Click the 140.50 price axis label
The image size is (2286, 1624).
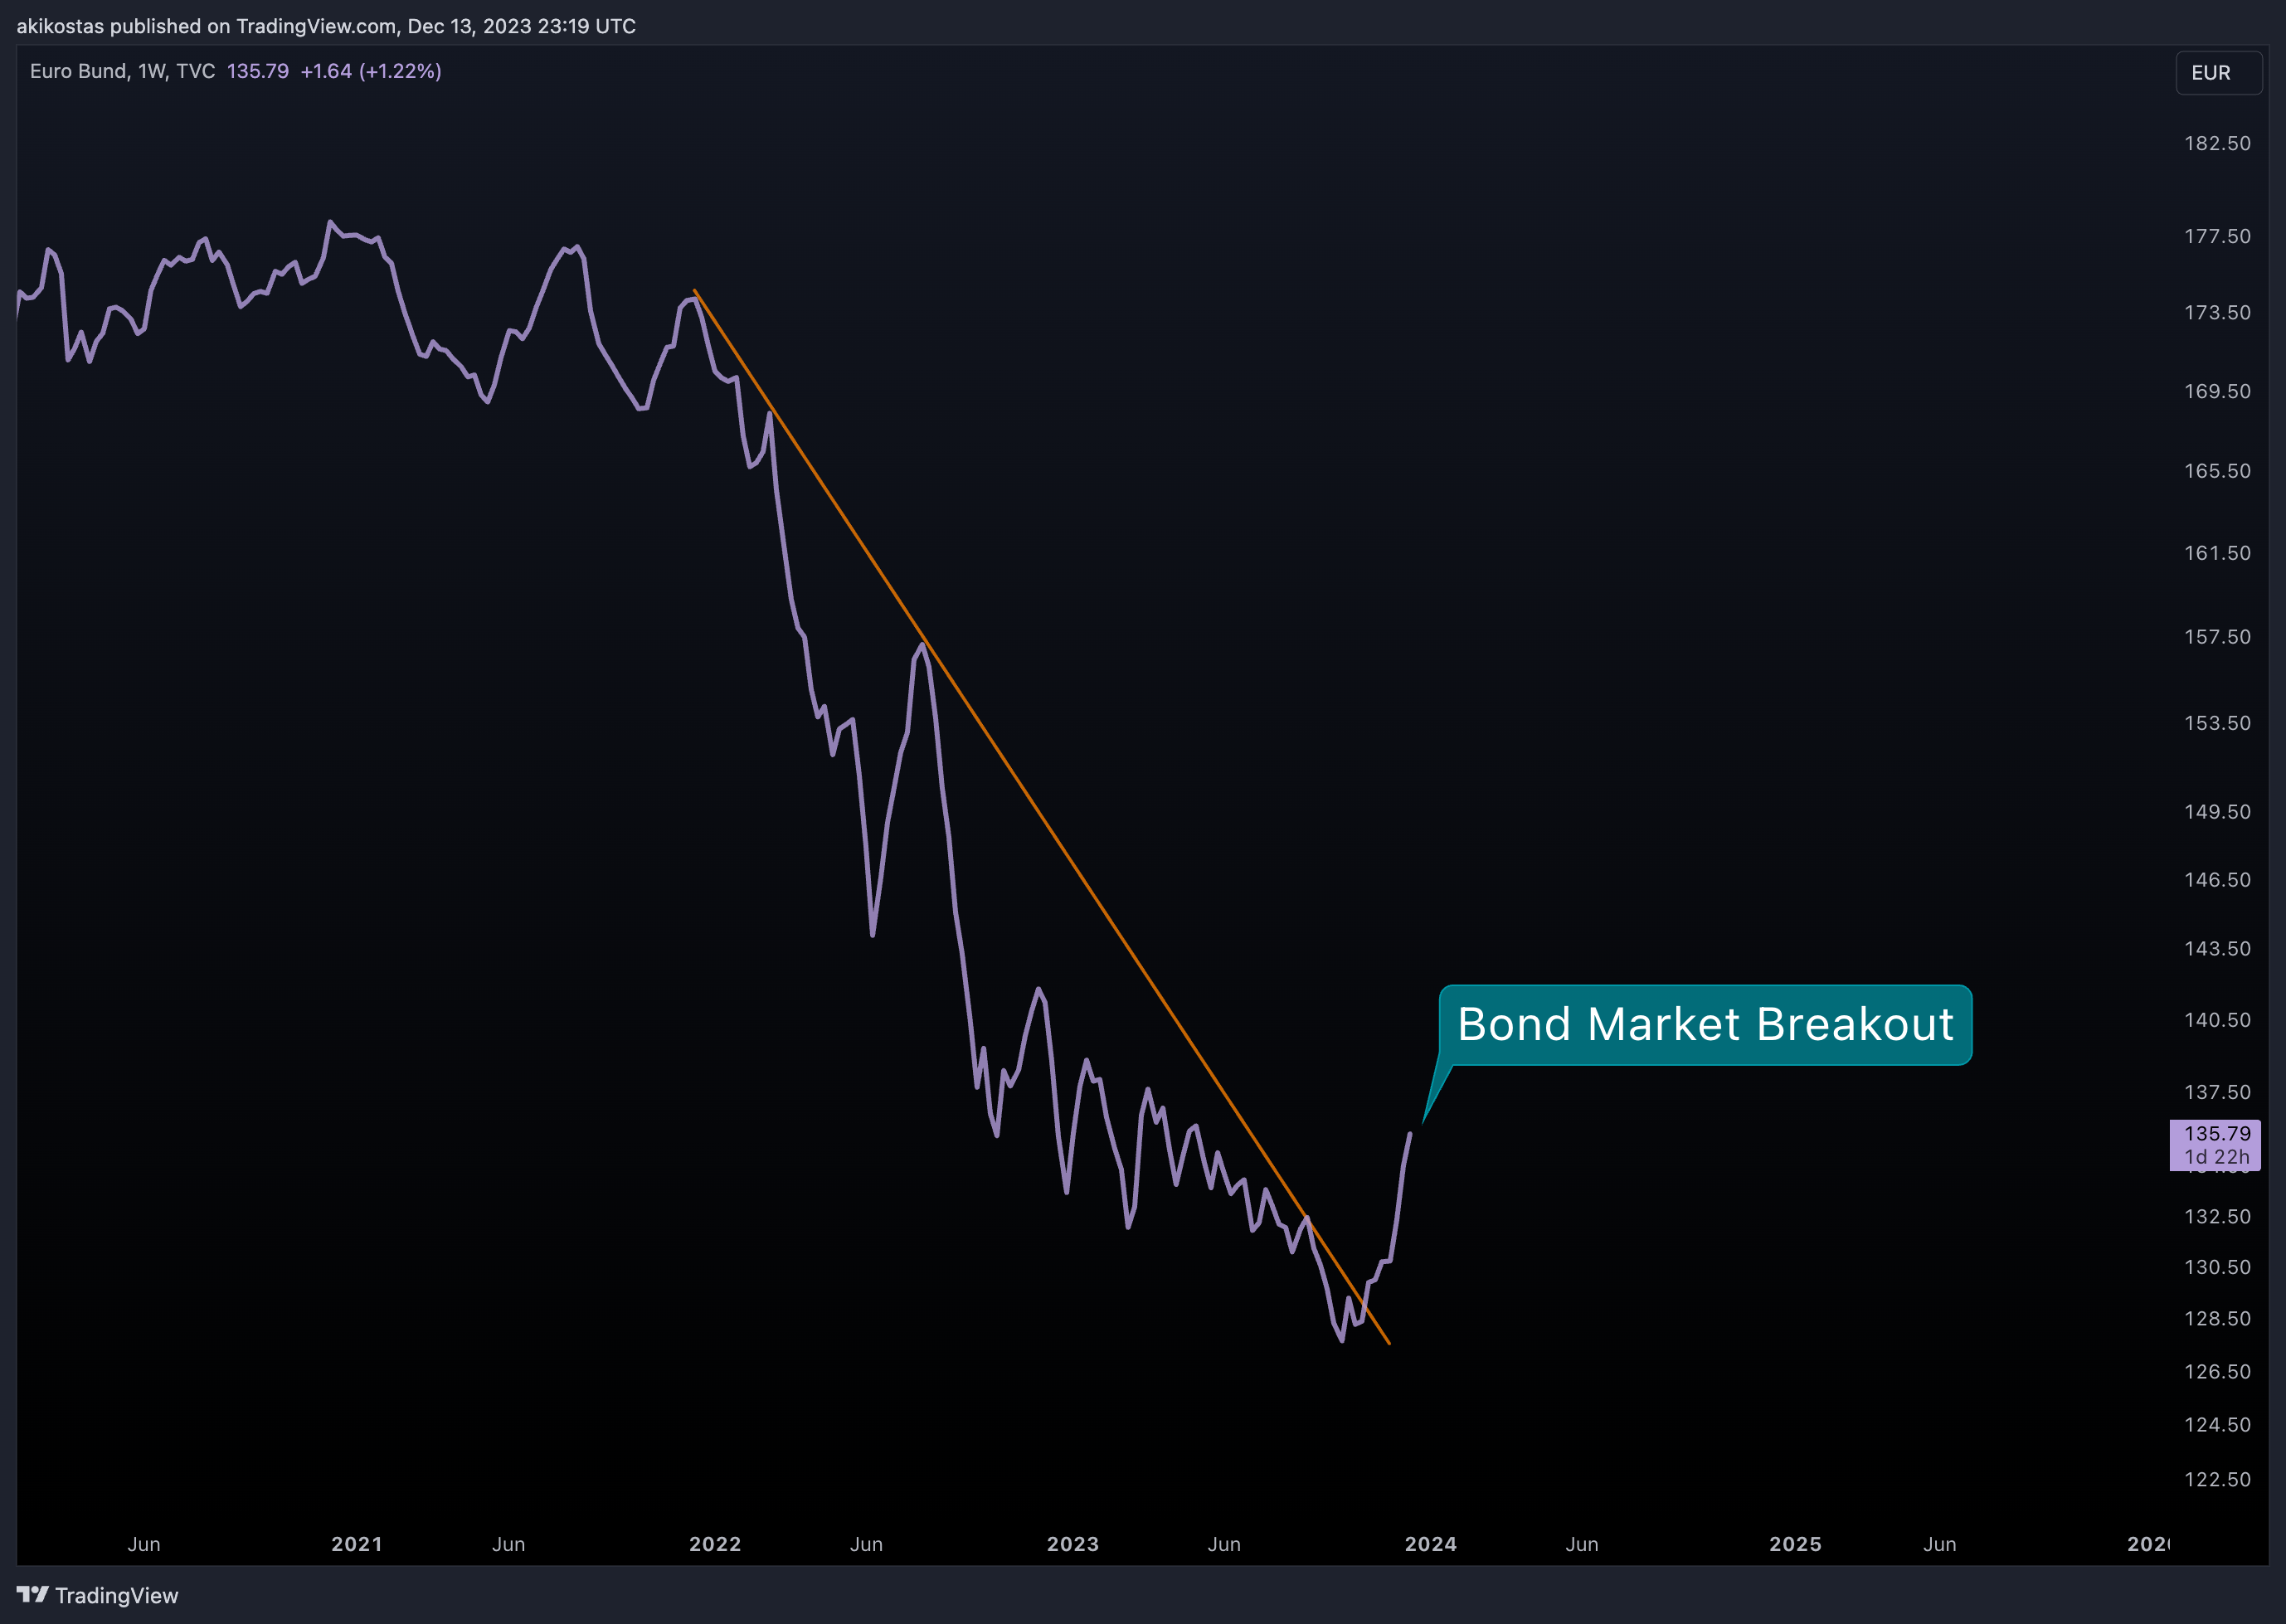pos(2217,1020)
